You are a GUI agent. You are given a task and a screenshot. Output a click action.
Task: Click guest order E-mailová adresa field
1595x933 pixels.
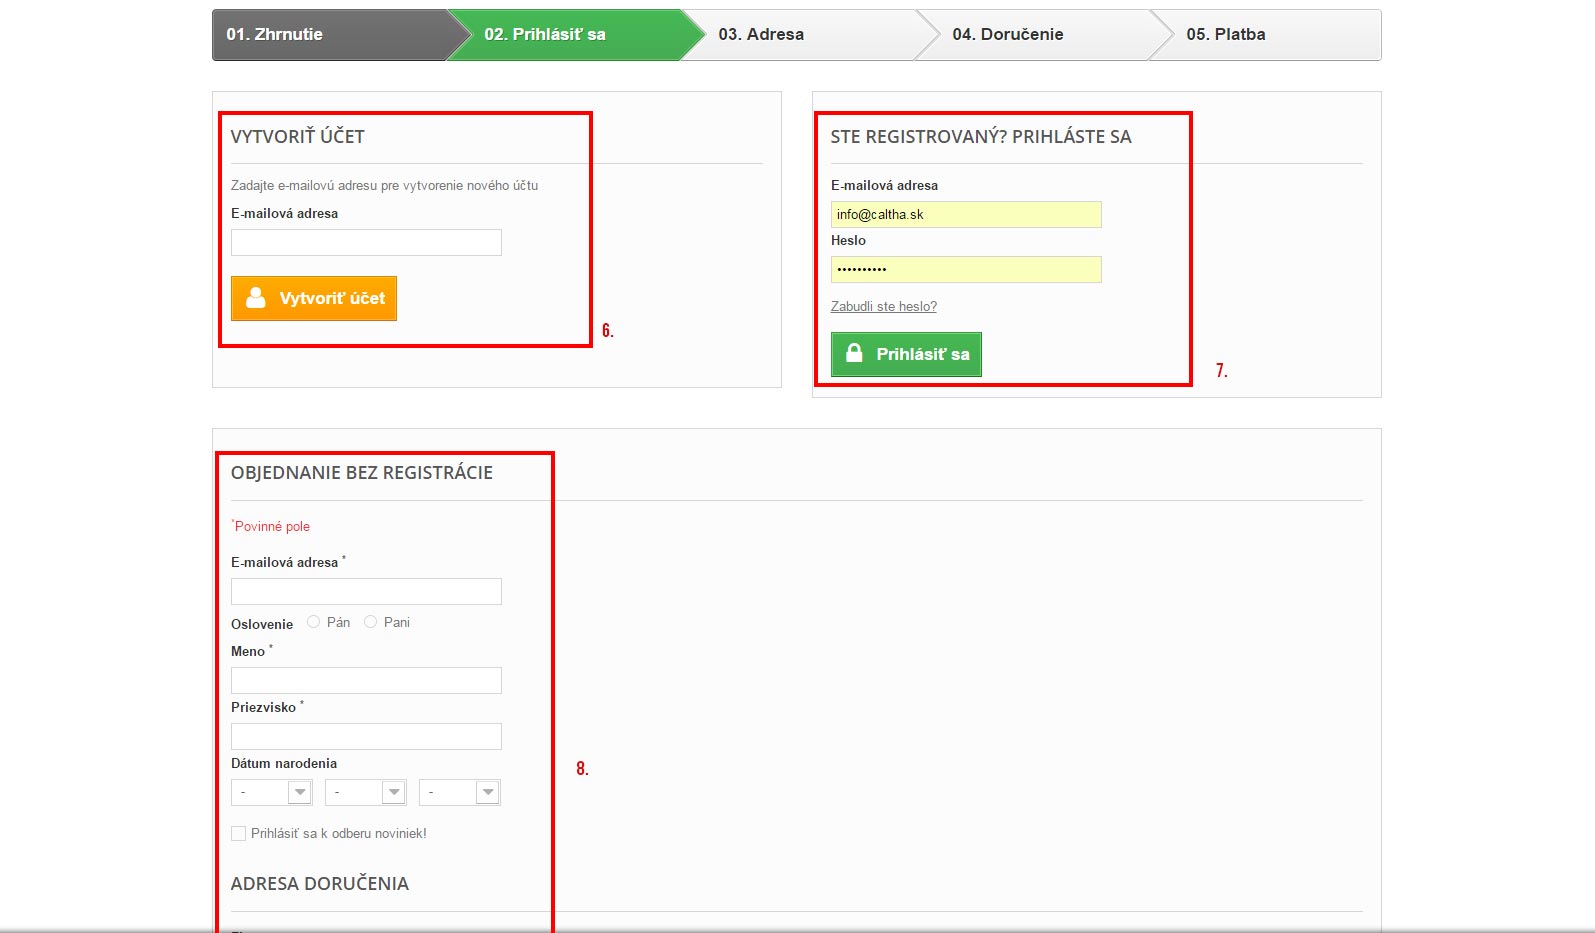tap(366, 591)
